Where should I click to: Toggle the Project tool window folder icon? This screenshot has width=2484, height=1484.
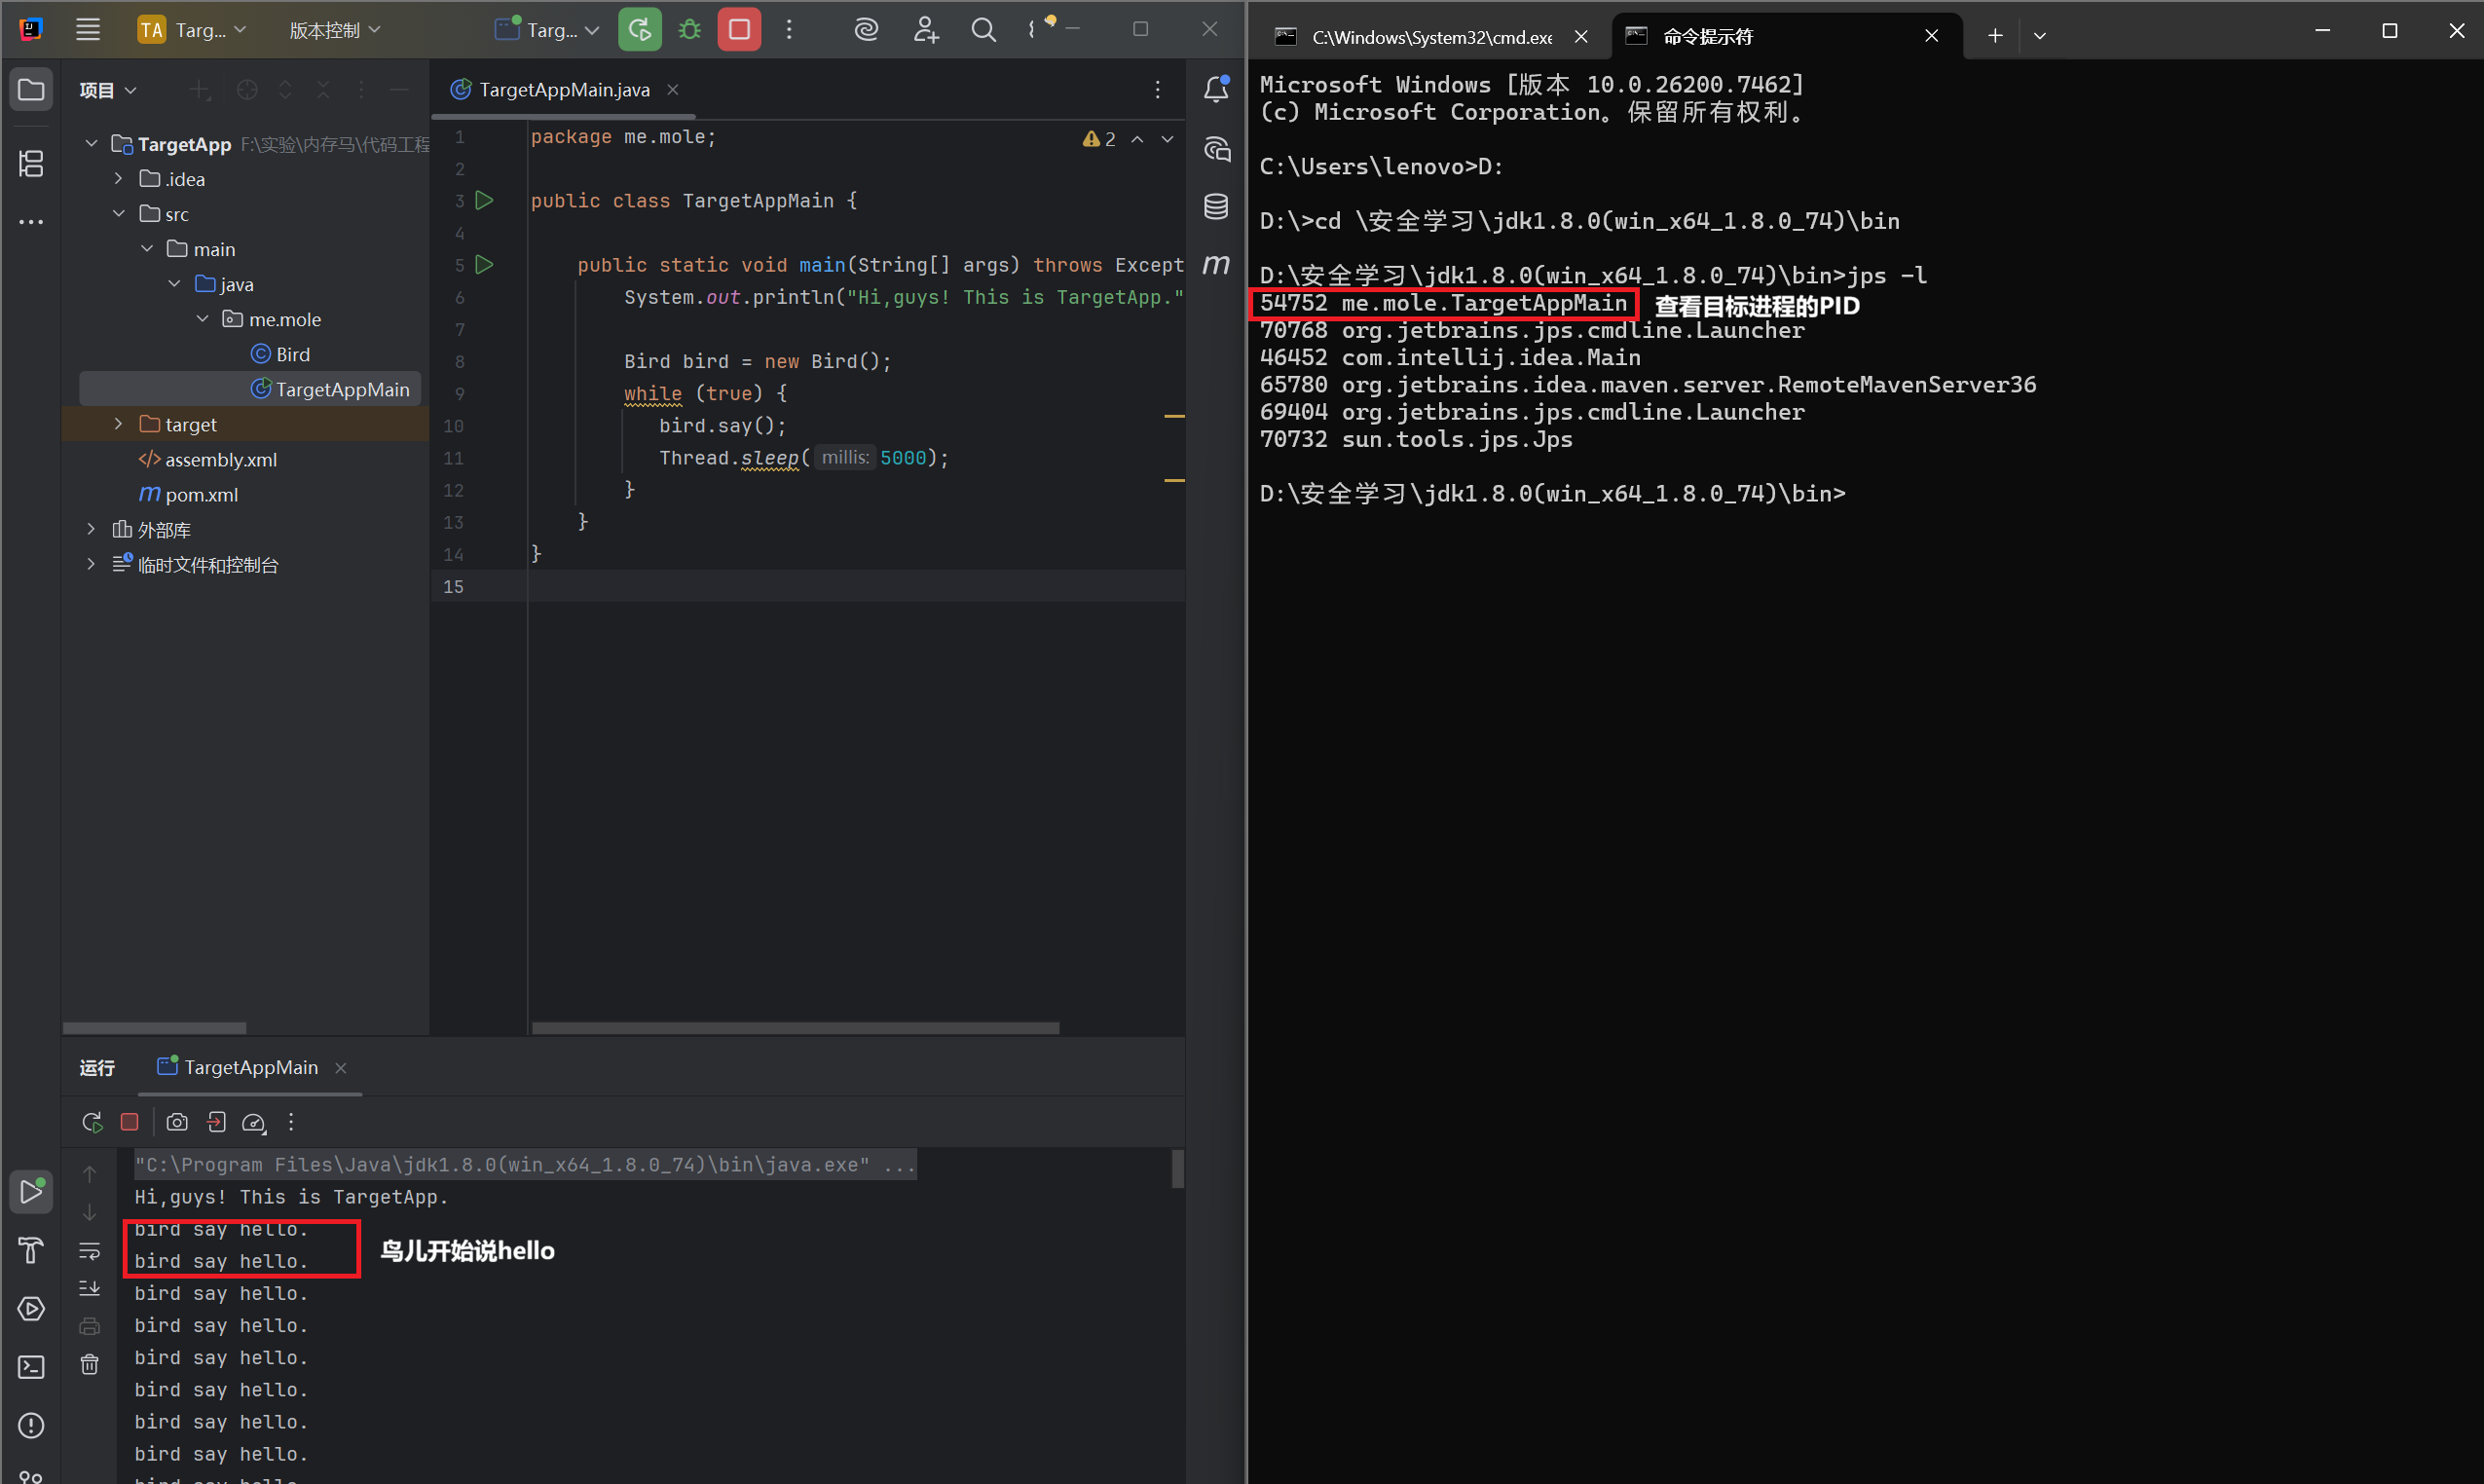tap(31, 90)
